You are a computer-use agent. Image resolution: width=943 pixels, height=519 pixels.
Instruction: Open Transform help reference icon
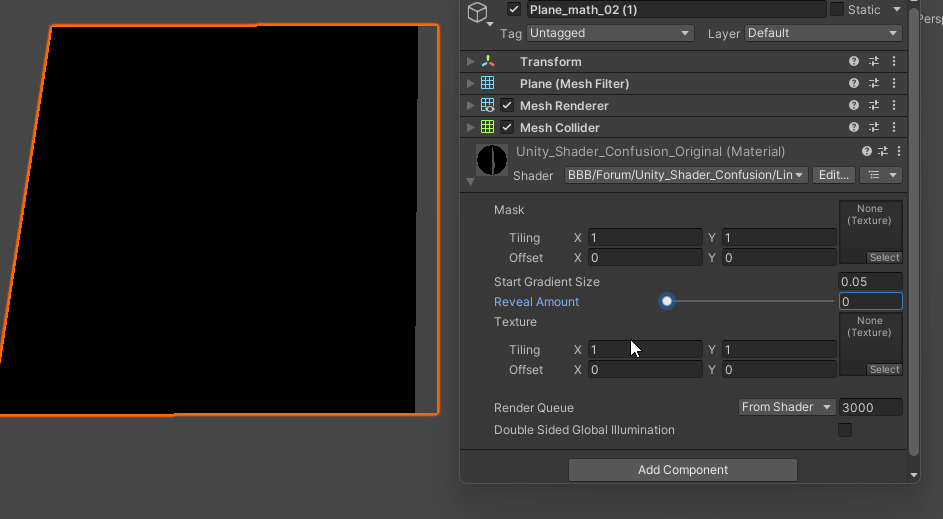[x=853, y=61]
